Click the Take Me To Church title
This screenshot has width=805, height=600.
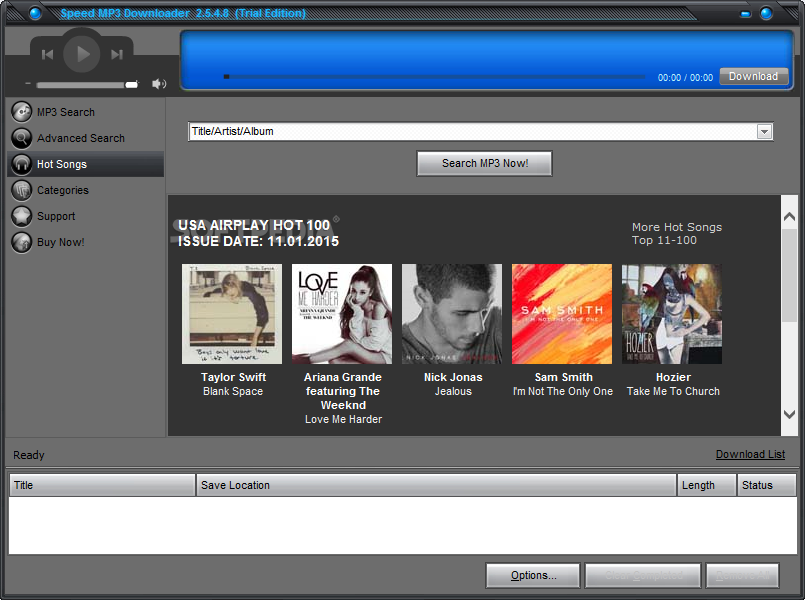tap(673, 391)
